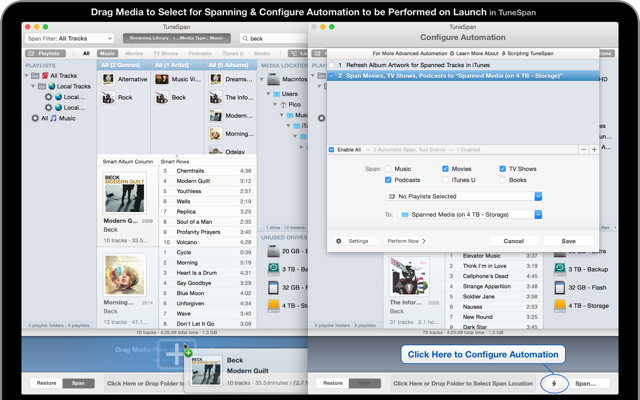Select the Rock genre icon
Screen dimensions: 640x400
click(x=108, y=98)
